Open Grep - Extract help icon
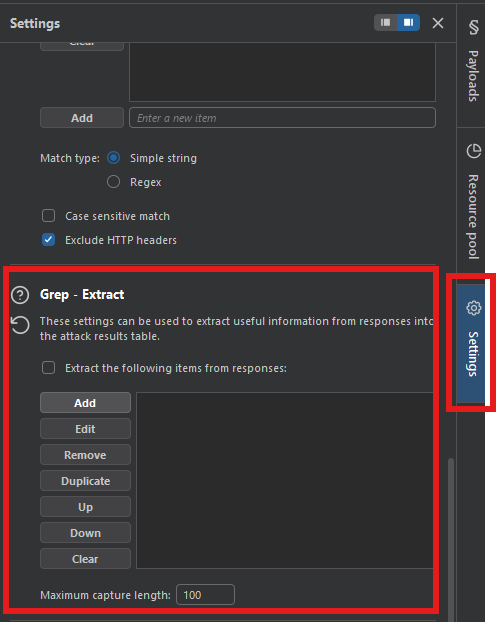The image size is (496, 622). (x=20, y=295)
